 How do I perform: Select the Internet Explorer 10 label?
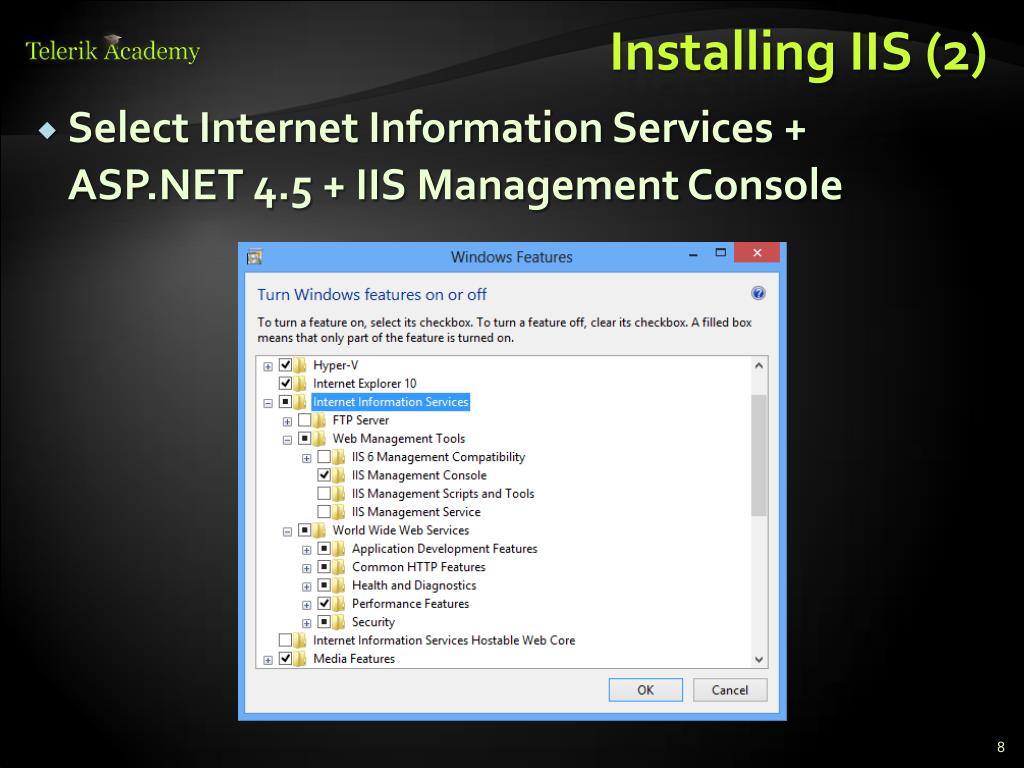click(364, 383)
